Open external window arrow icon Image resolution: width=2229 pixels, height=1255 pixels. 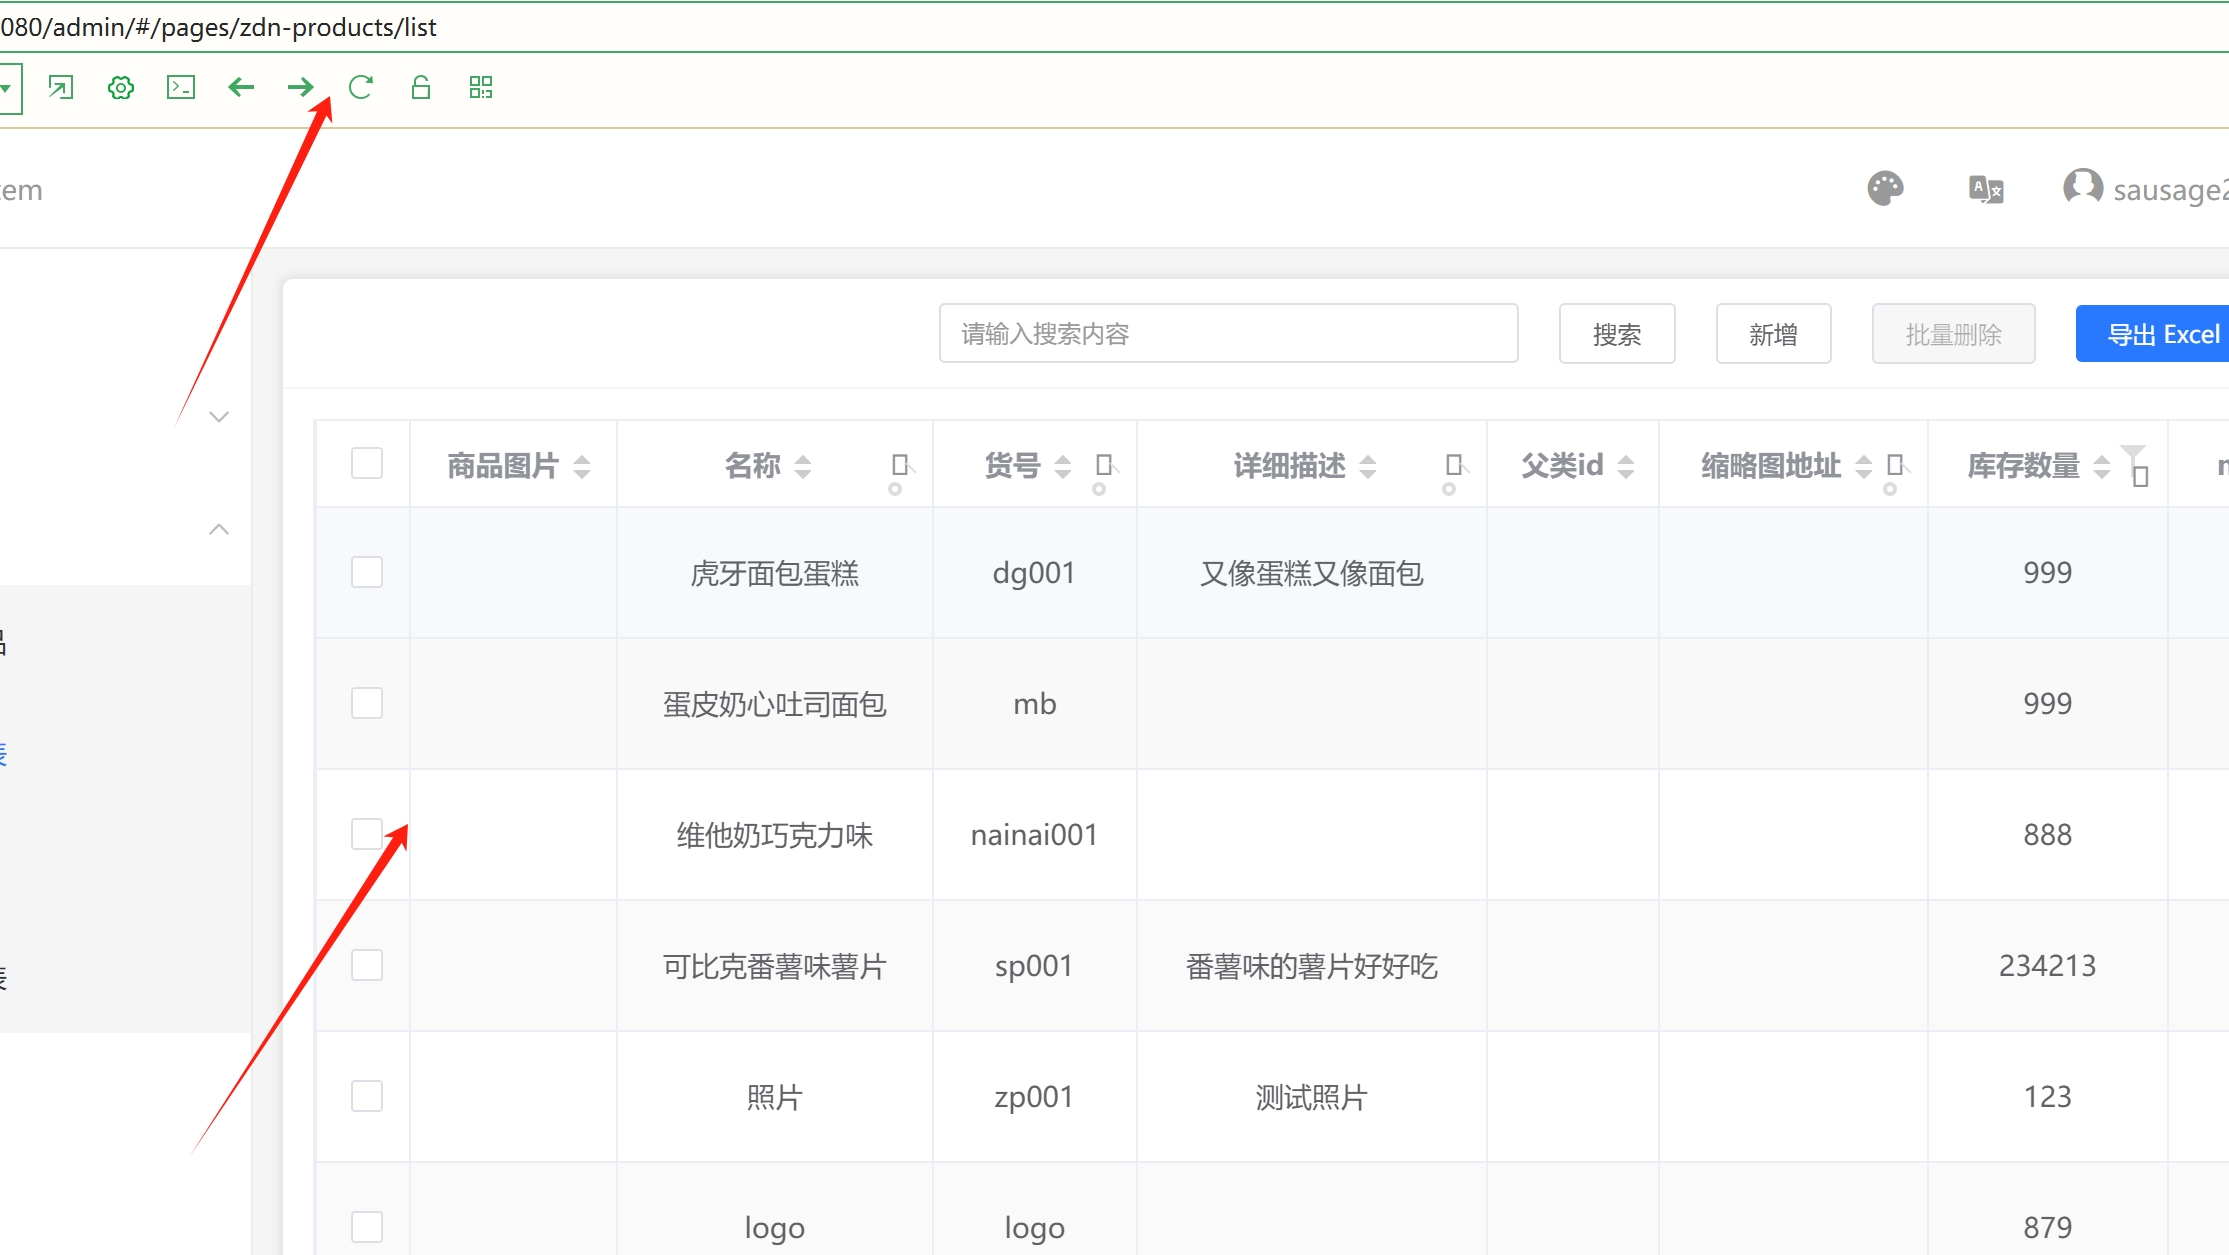coord(61,88)
